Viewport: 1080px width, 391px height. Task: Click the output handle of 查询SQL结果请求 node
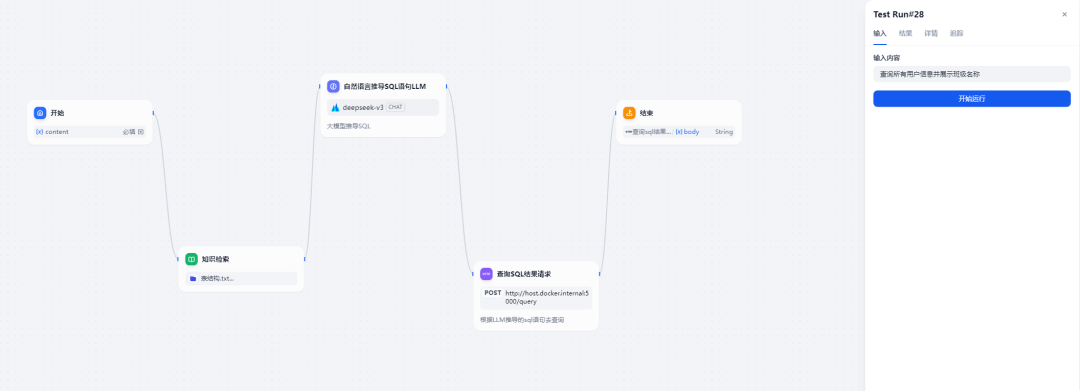[x=599, y=274]
